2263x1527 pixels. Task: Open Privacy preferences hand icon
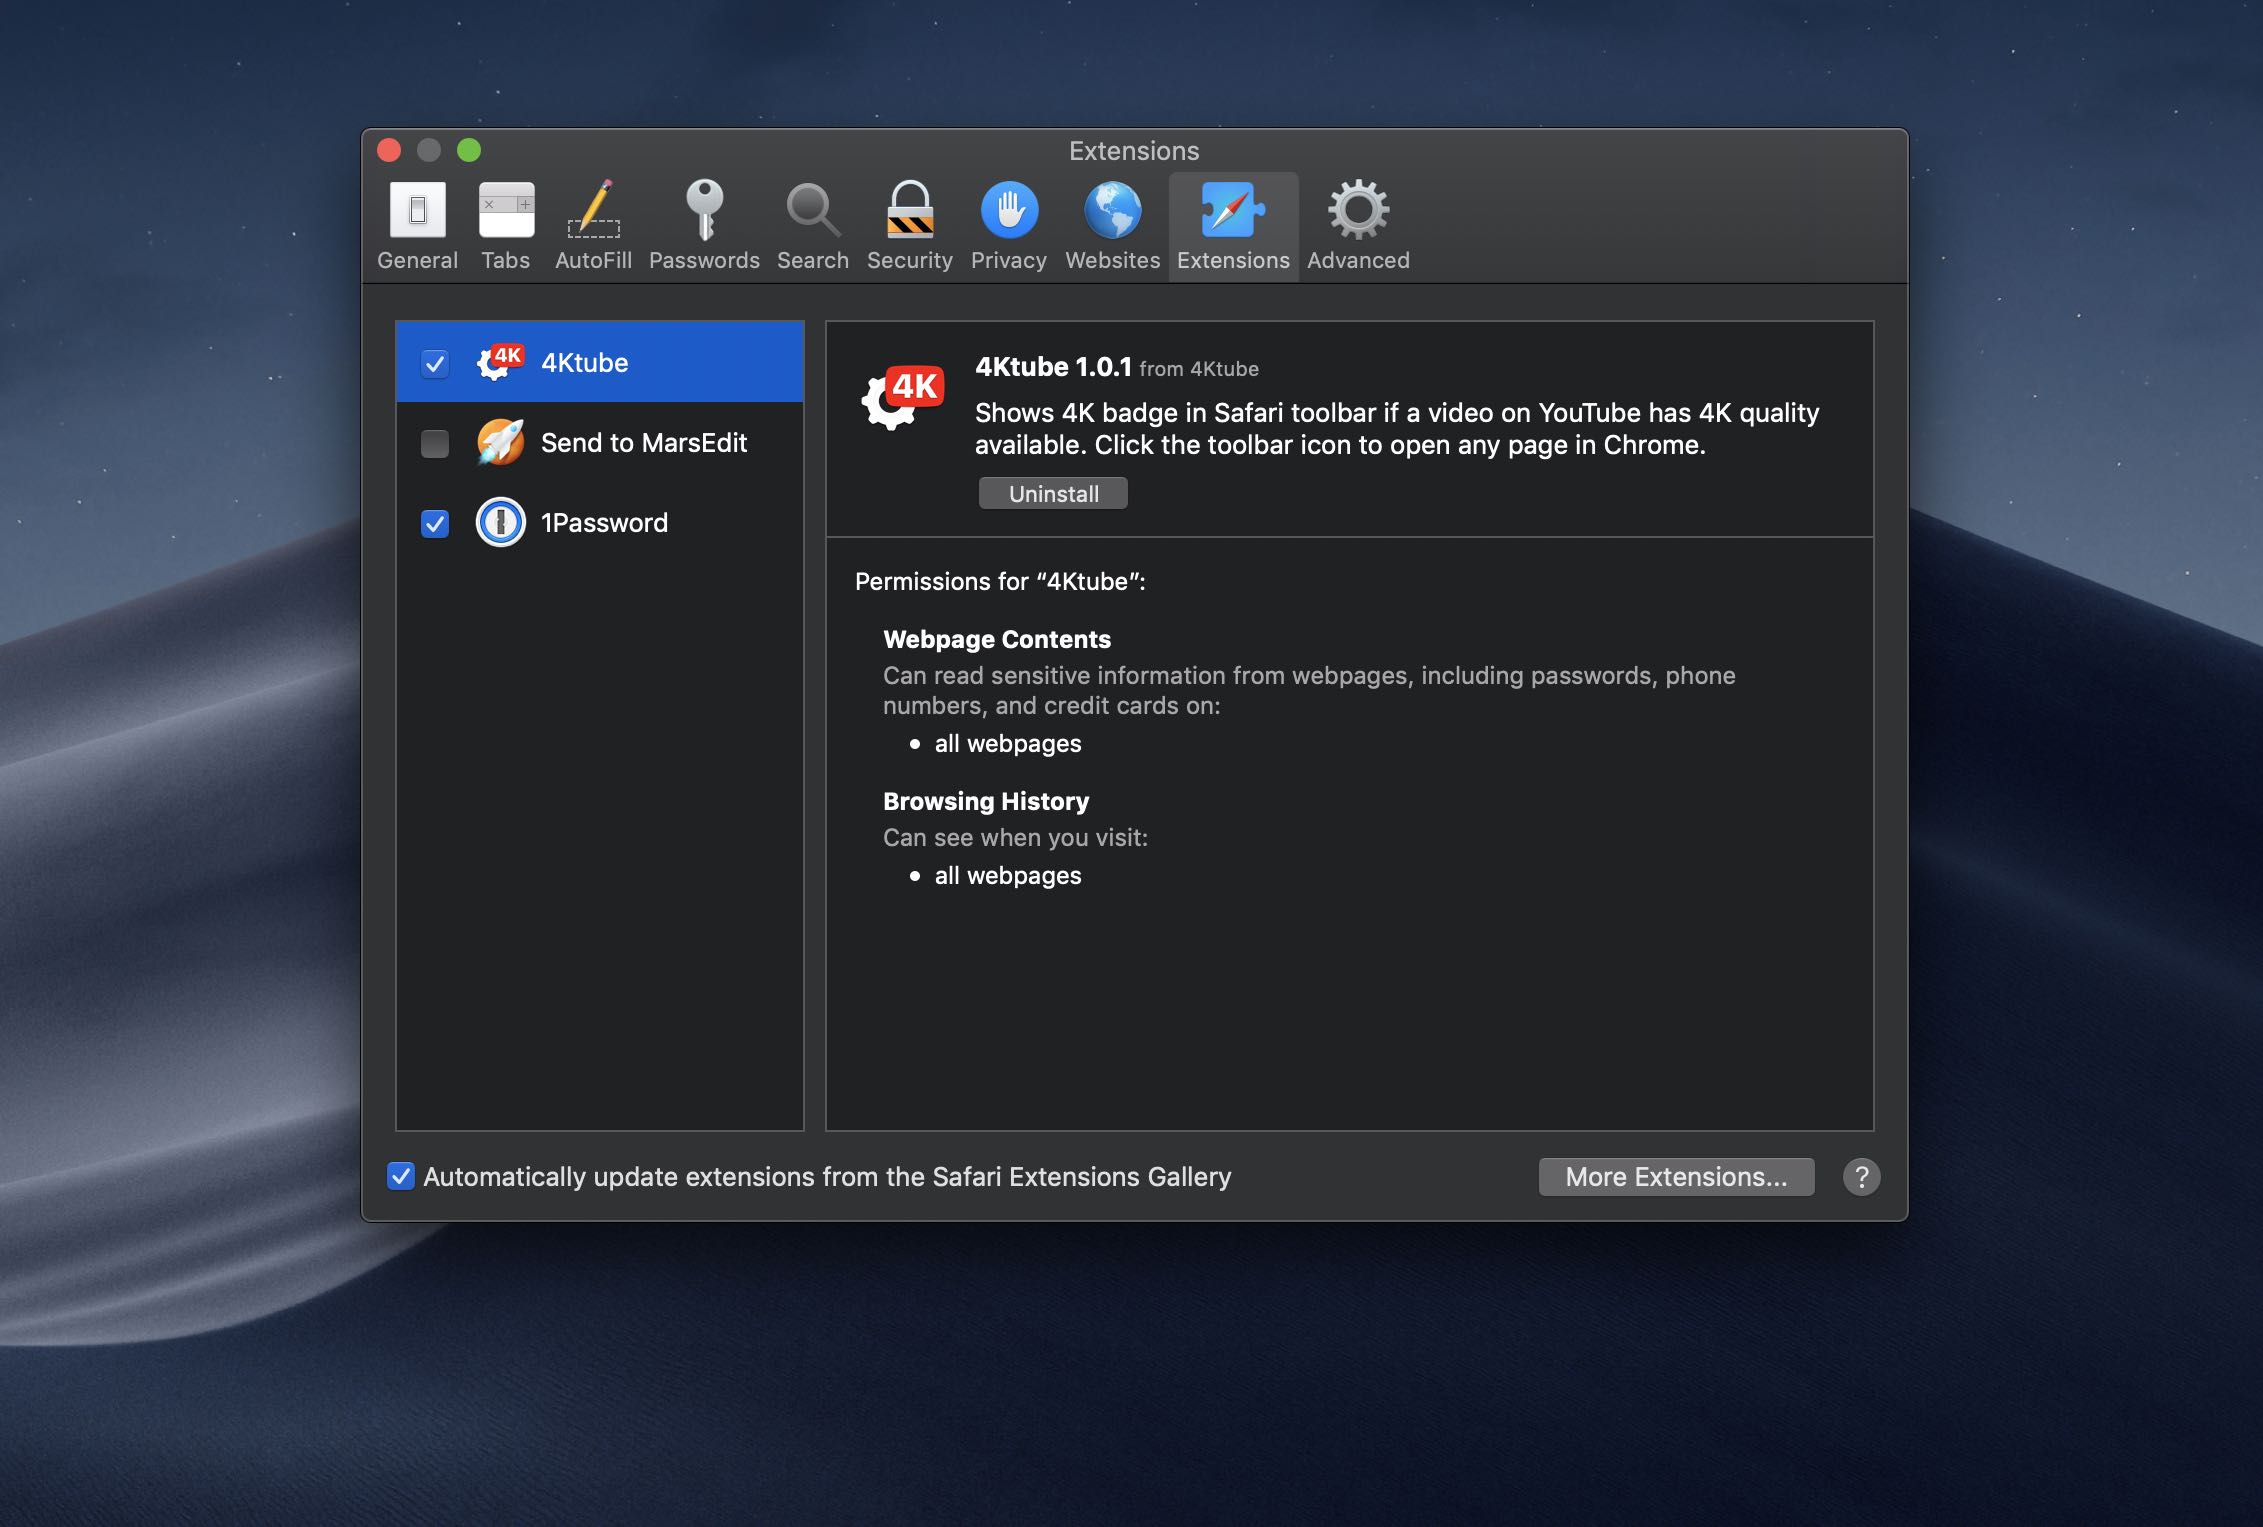coord(1008,210)
